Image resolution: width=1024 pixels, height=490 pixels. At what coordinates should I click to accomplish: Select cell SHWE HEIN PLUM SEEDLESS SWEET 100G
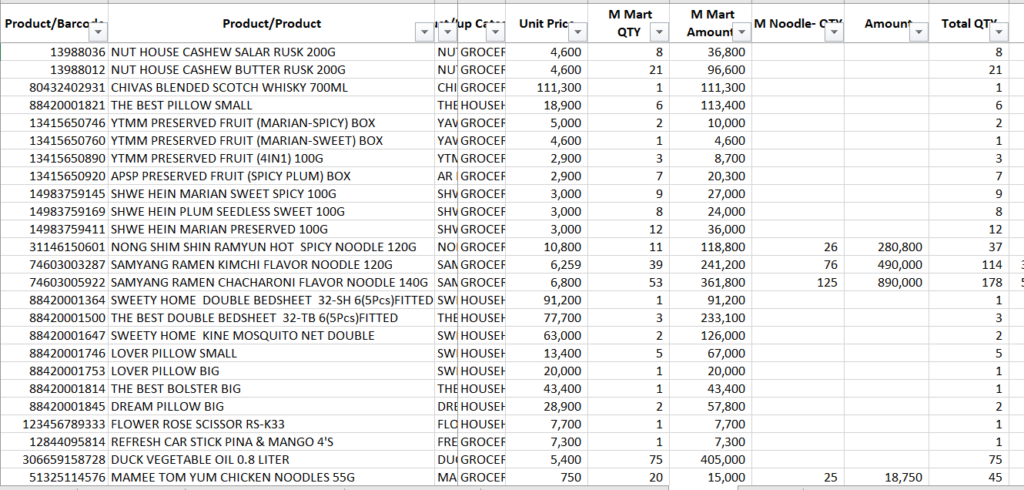[272, 212]
